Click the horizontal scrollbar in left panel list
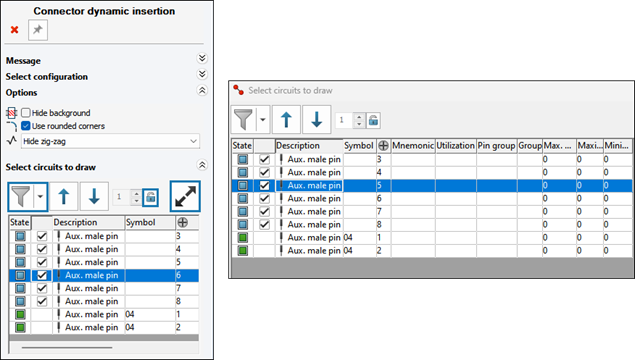This screenshot has height=360, width=635. (67, 347)
